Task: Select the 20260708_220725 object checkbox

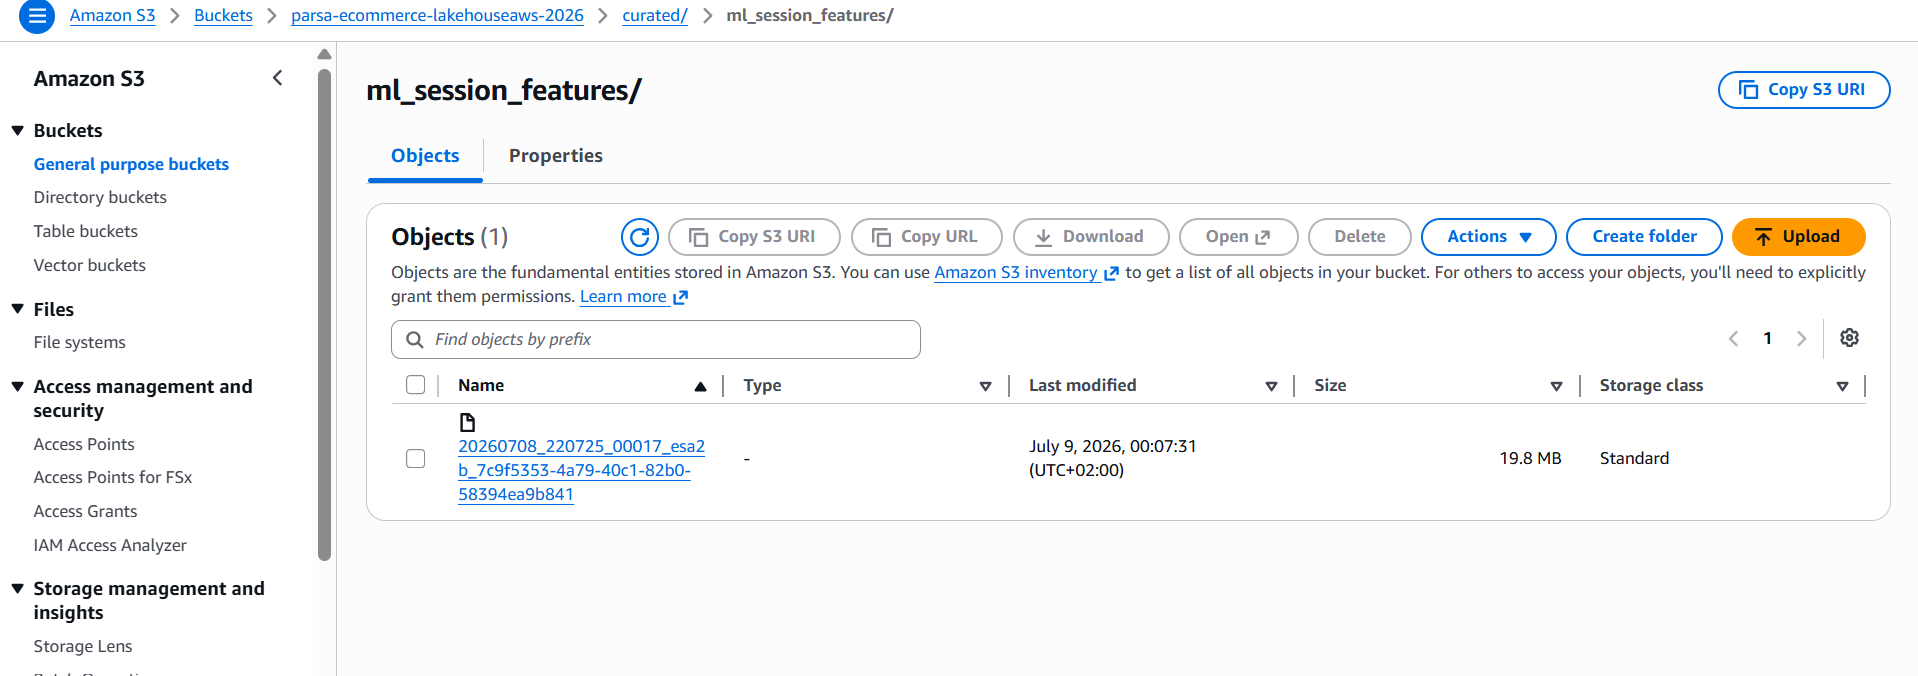Action: [416, 459]
